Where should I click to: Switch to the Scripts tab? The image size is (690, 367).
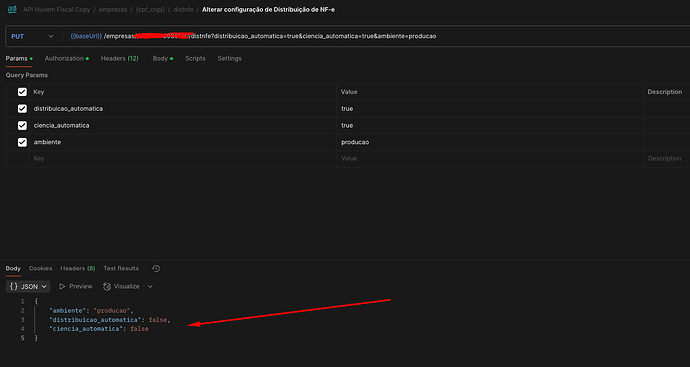tap(195, 59)
